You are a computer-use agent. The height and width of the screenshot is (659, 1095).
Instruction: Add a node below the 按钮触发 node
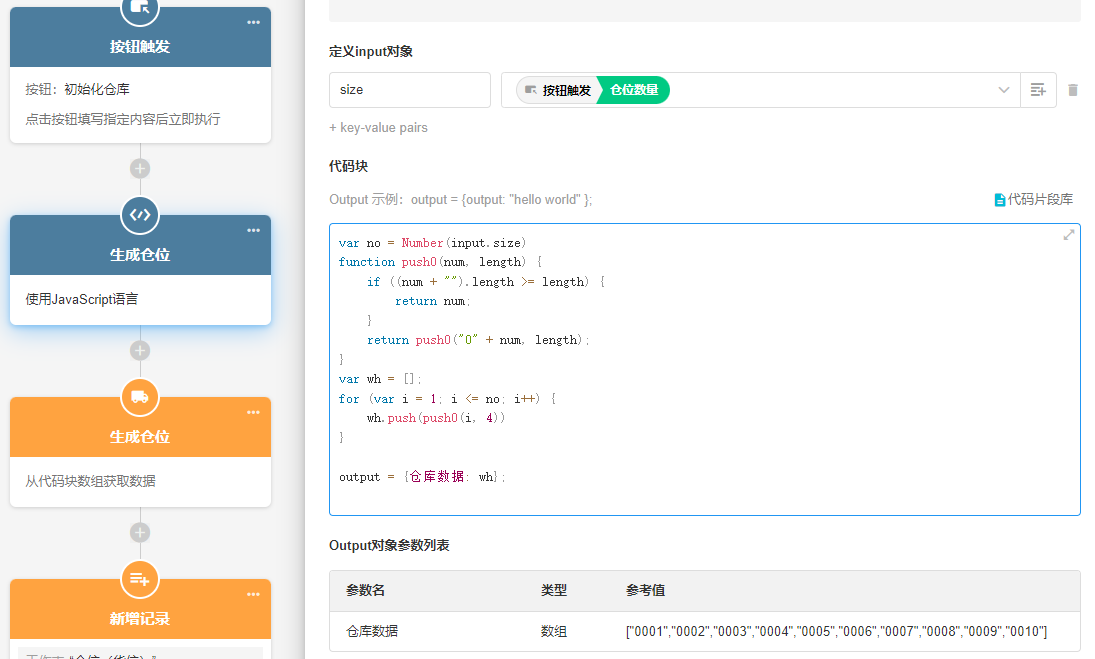click(x=140, y=168)
